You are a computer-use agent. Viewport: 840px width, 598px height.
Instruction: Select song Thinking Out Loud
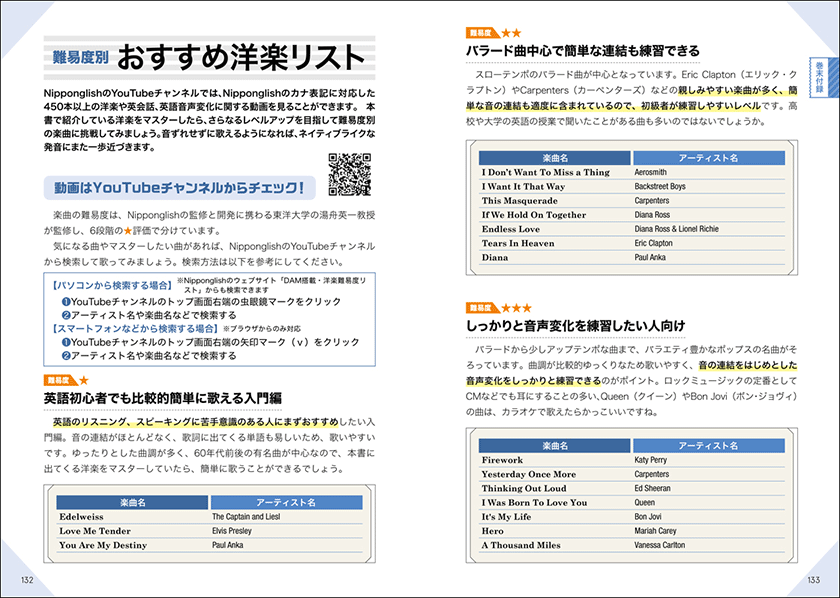click(524, 489)
